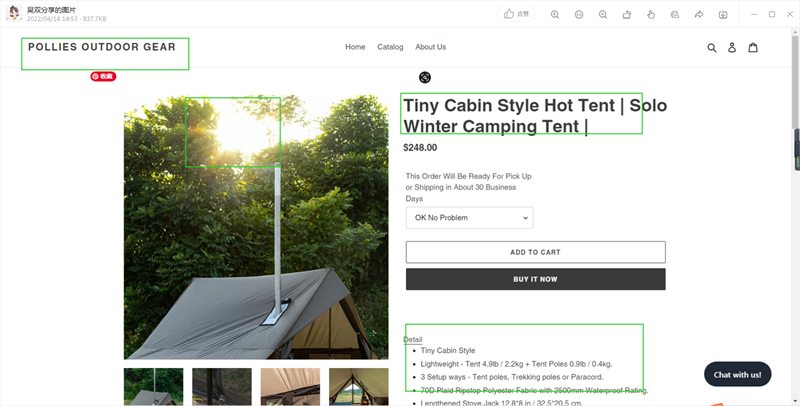Download the image with the save icon
800x406 pixels.
coord(722,15)
